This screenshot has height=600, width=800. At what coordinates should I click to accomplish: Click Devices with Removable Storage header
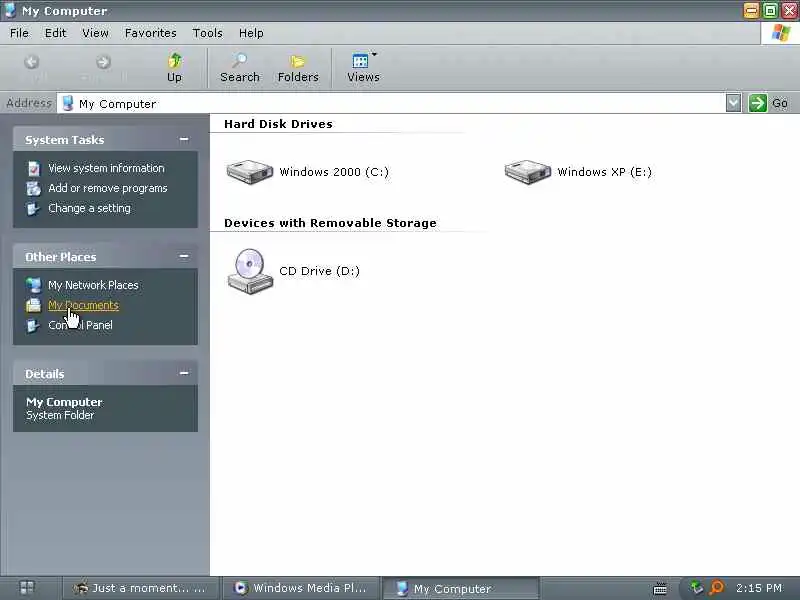(x=330, y=223)
